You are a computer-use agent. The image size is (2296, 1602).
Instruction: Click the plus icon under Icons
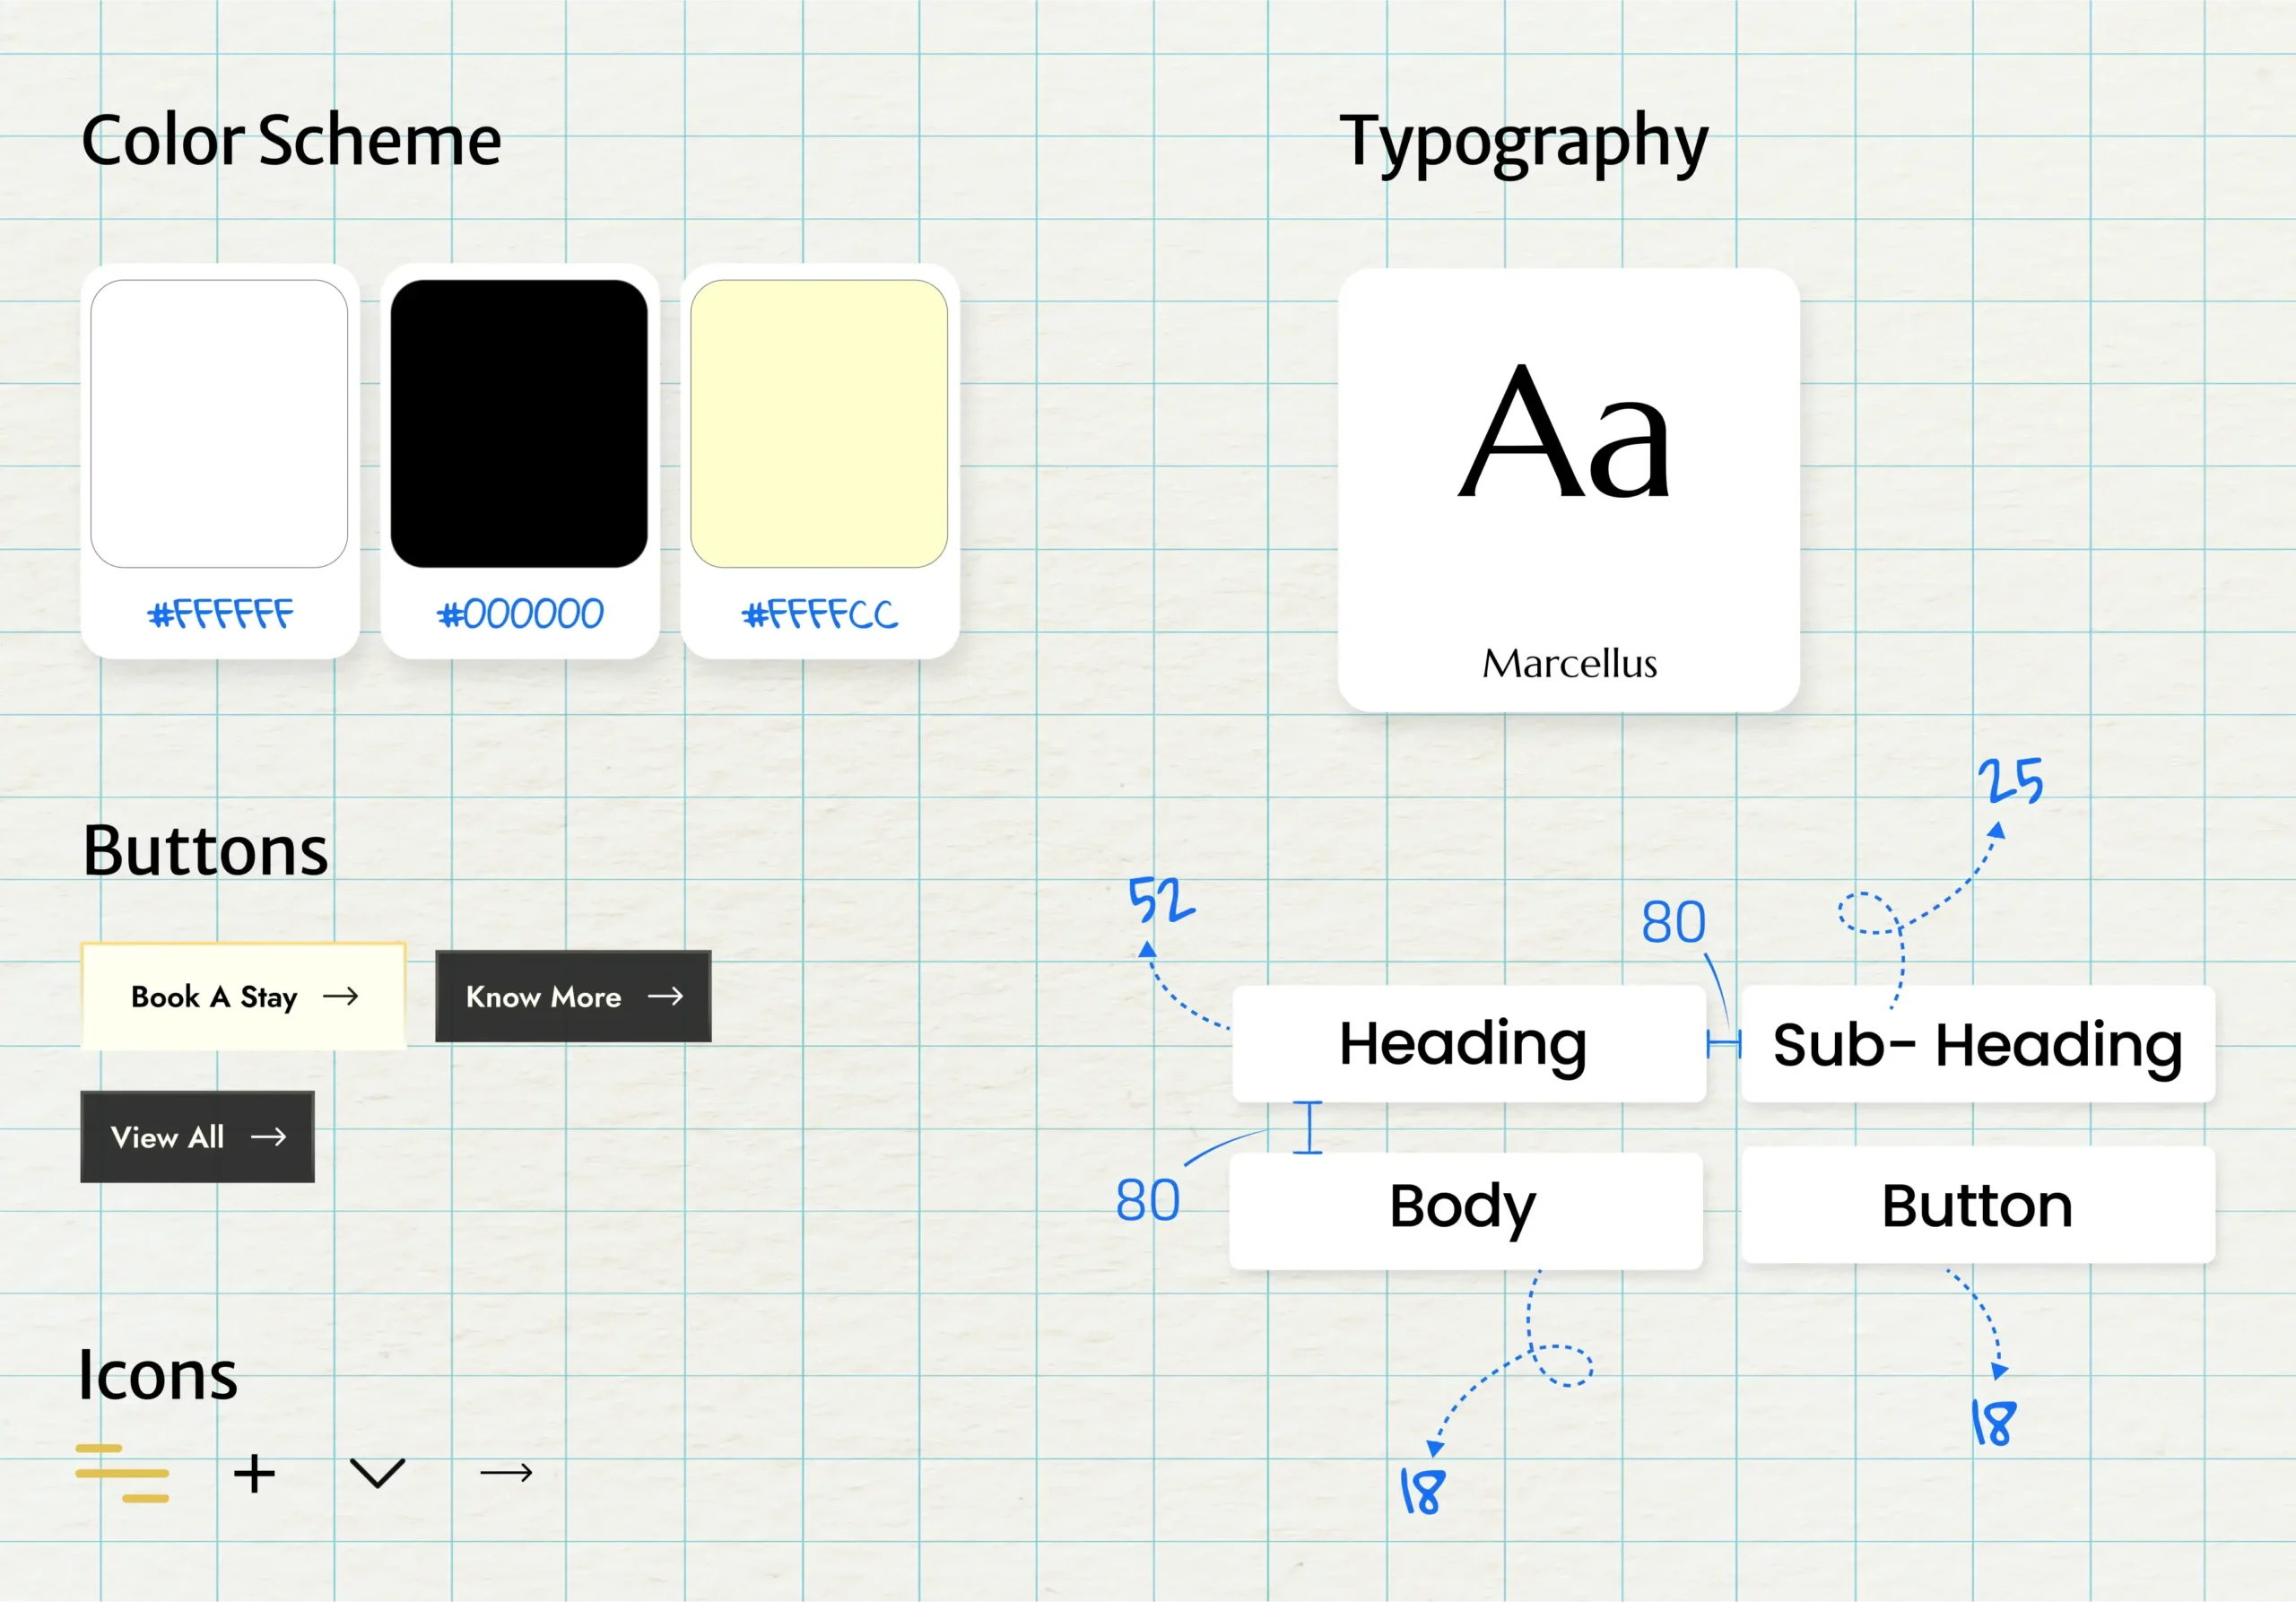point(254,1473)
